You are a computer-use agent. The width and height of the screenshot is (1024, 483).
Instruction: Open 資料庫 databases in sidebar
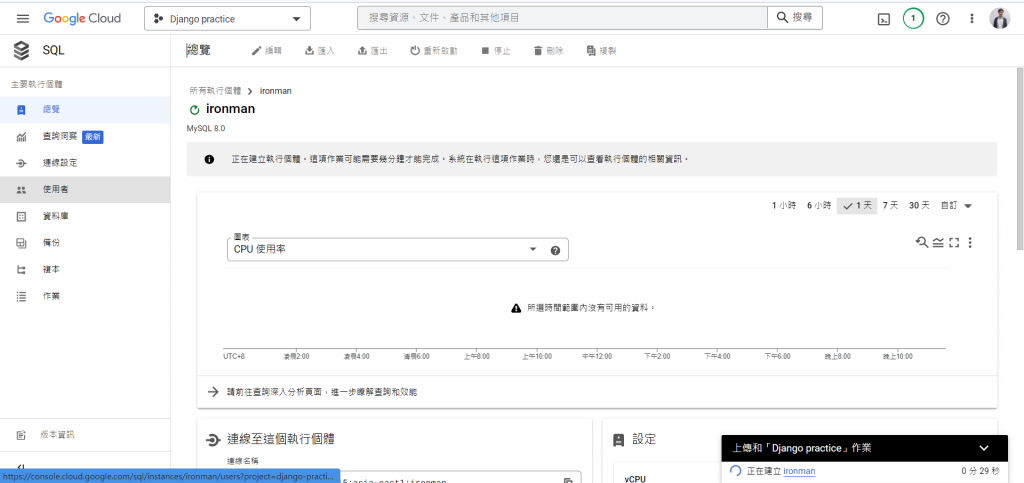point(85,216)
